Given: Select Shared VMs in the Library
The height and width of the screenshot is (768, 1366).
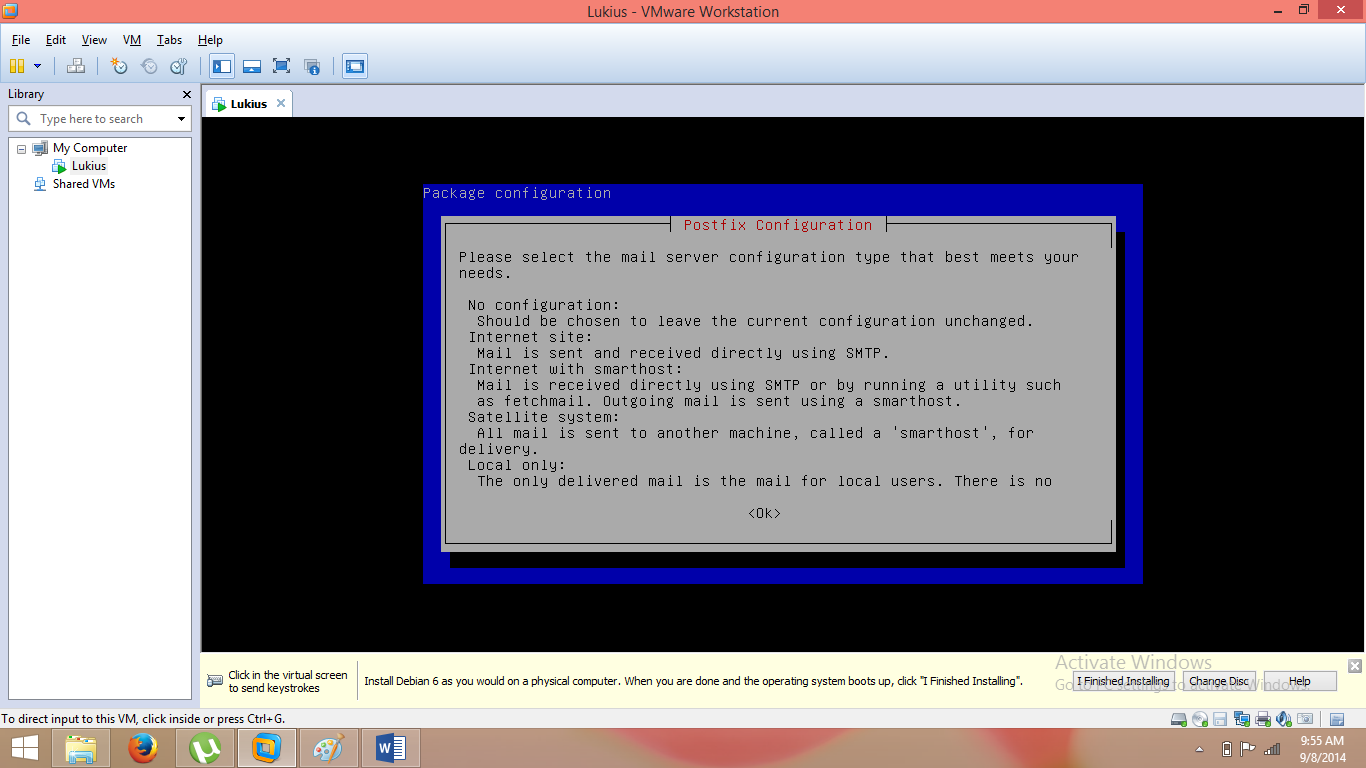Looking at the screenshot, I should pos(84,184).
